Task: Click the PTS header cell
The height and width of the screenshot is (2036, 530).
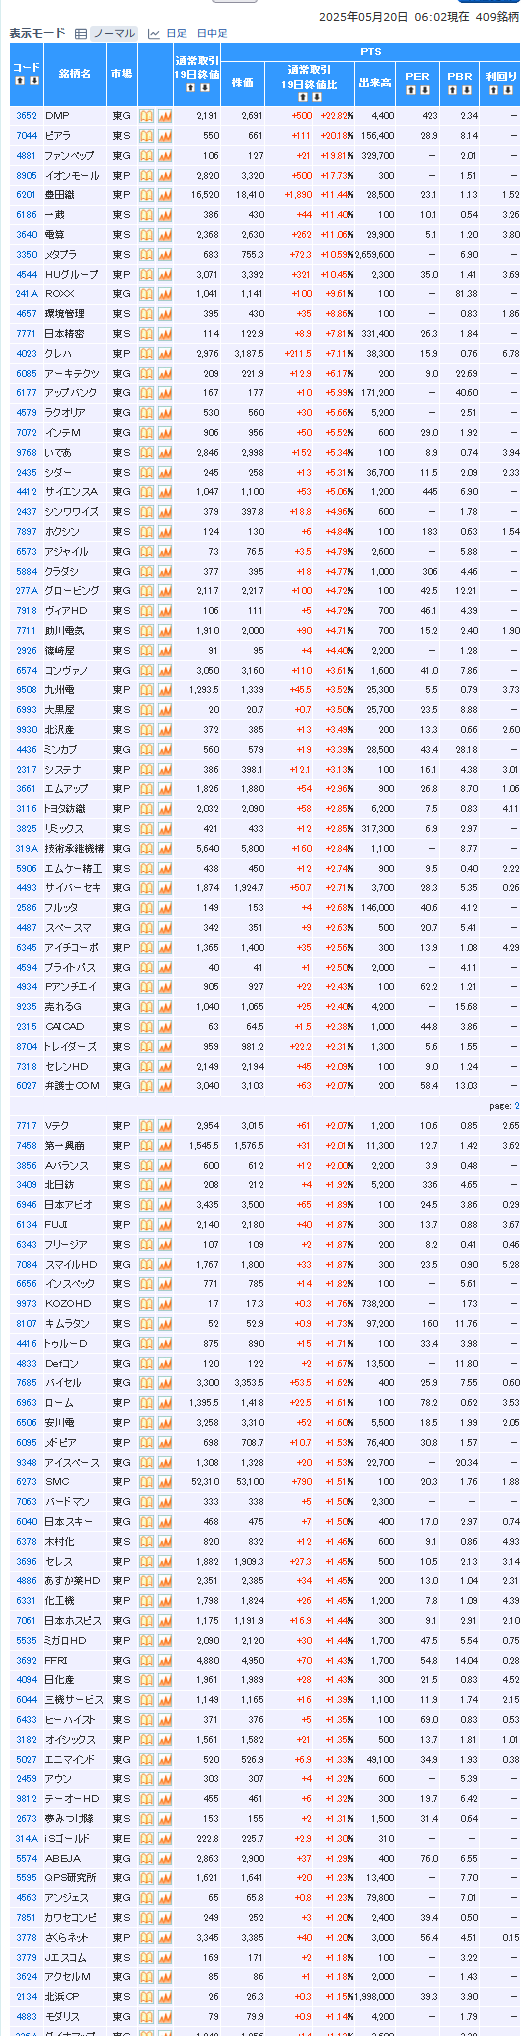Action: (x=371, y=51)
